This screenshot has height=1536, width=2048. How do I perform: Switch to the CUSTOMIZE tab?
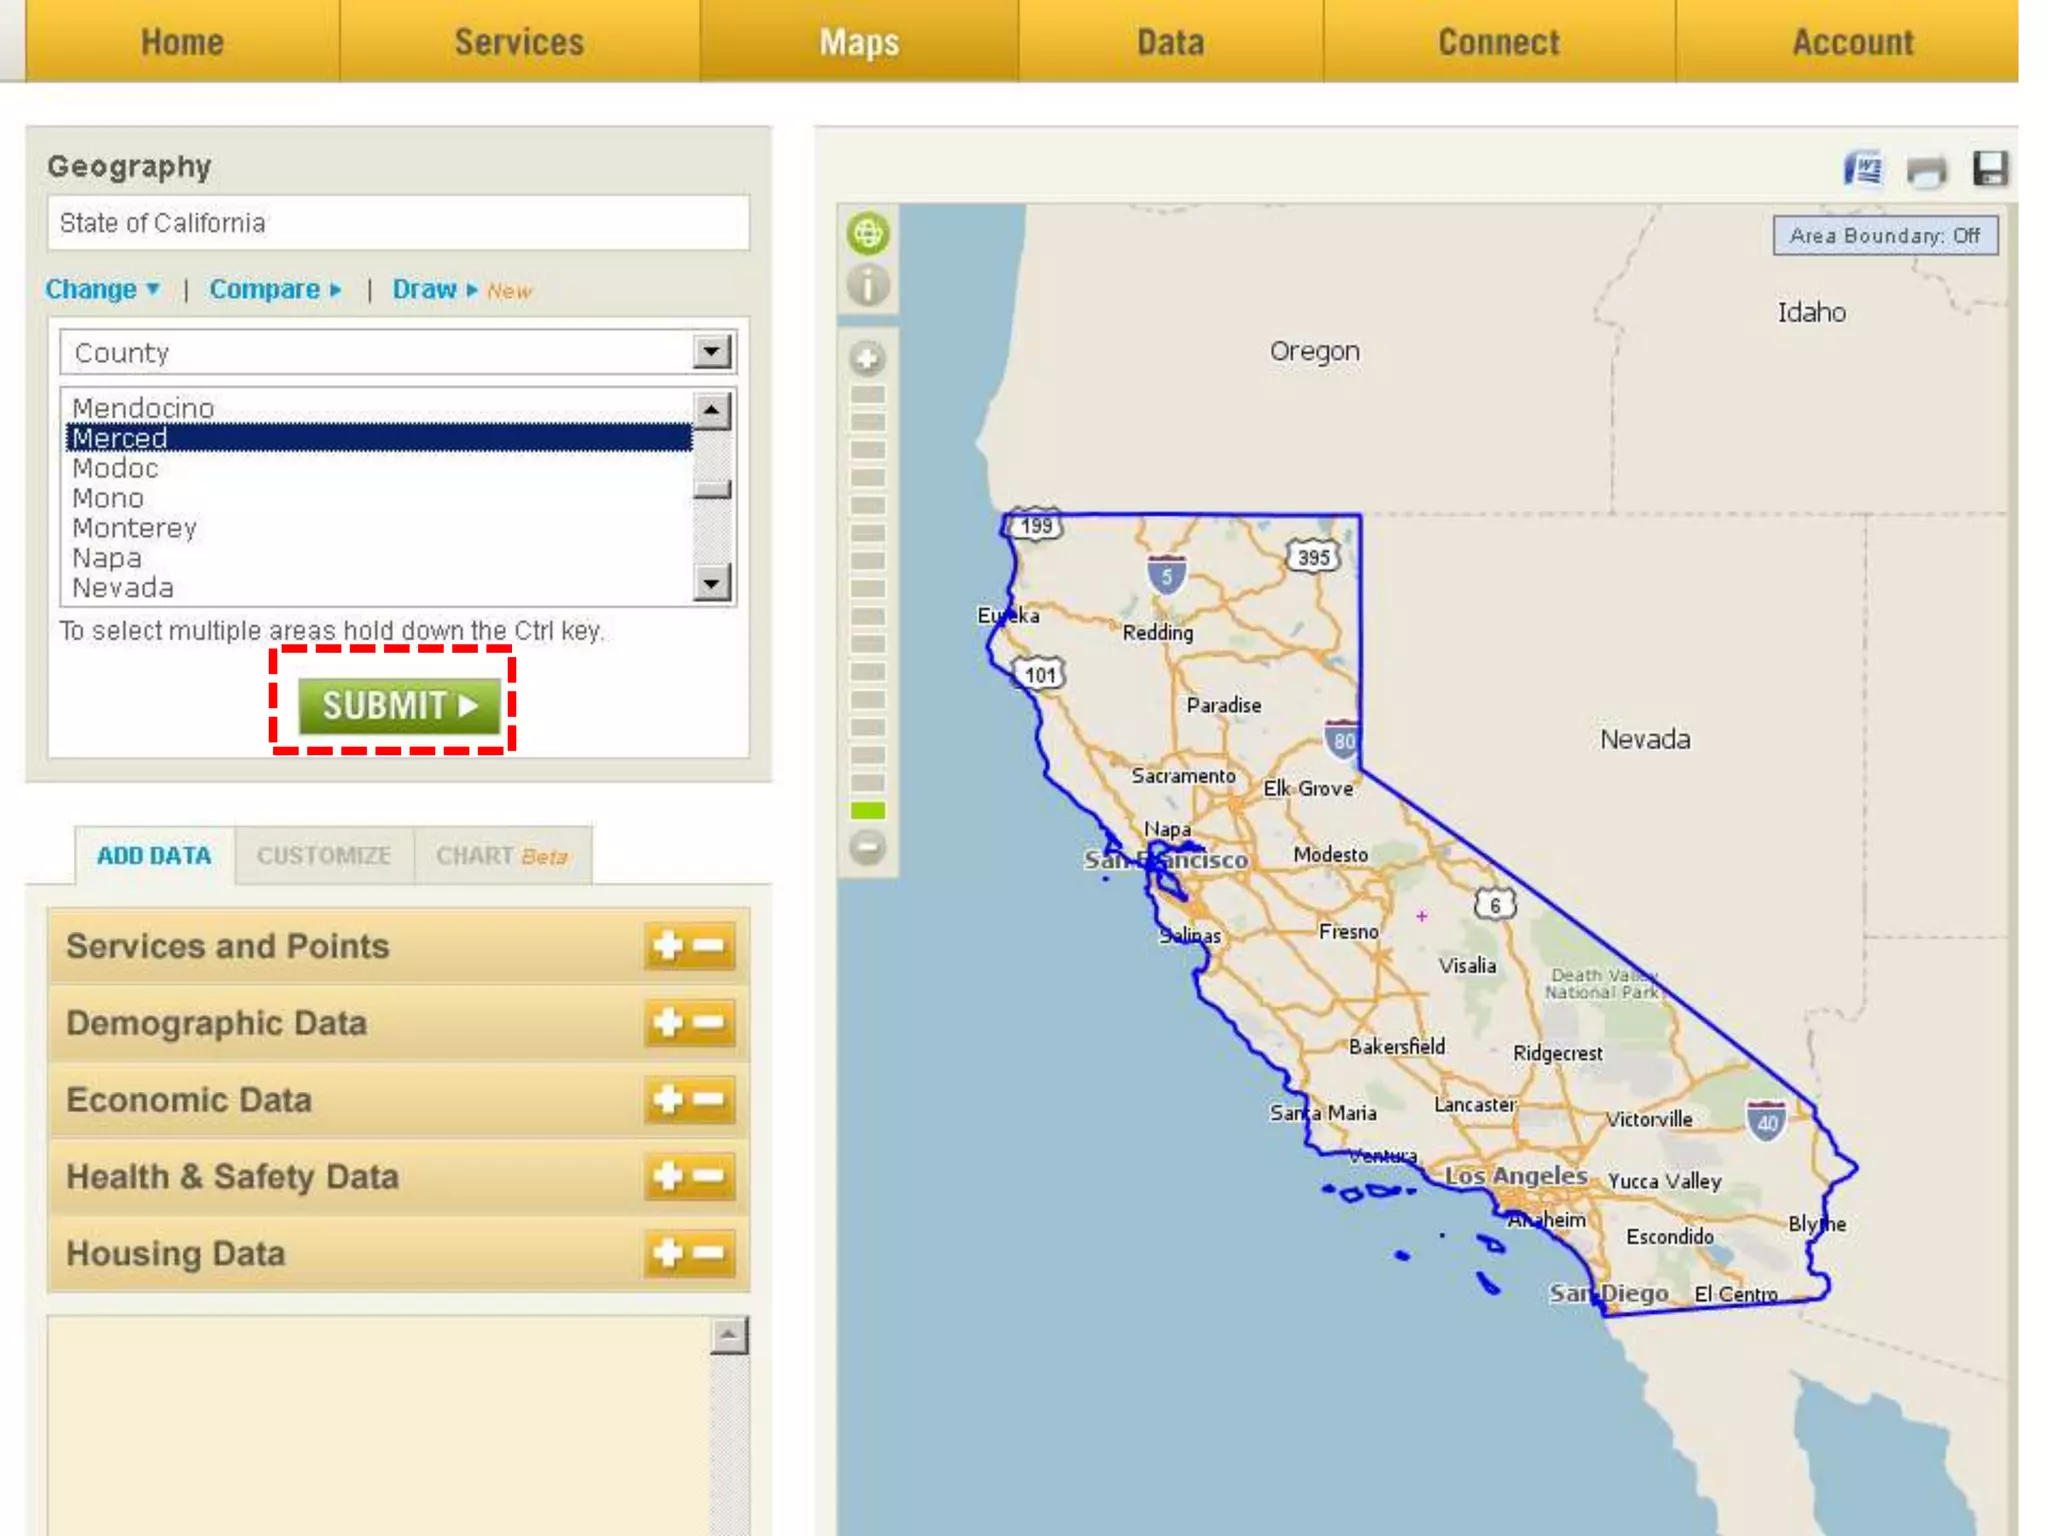click(x=324, y=856)
